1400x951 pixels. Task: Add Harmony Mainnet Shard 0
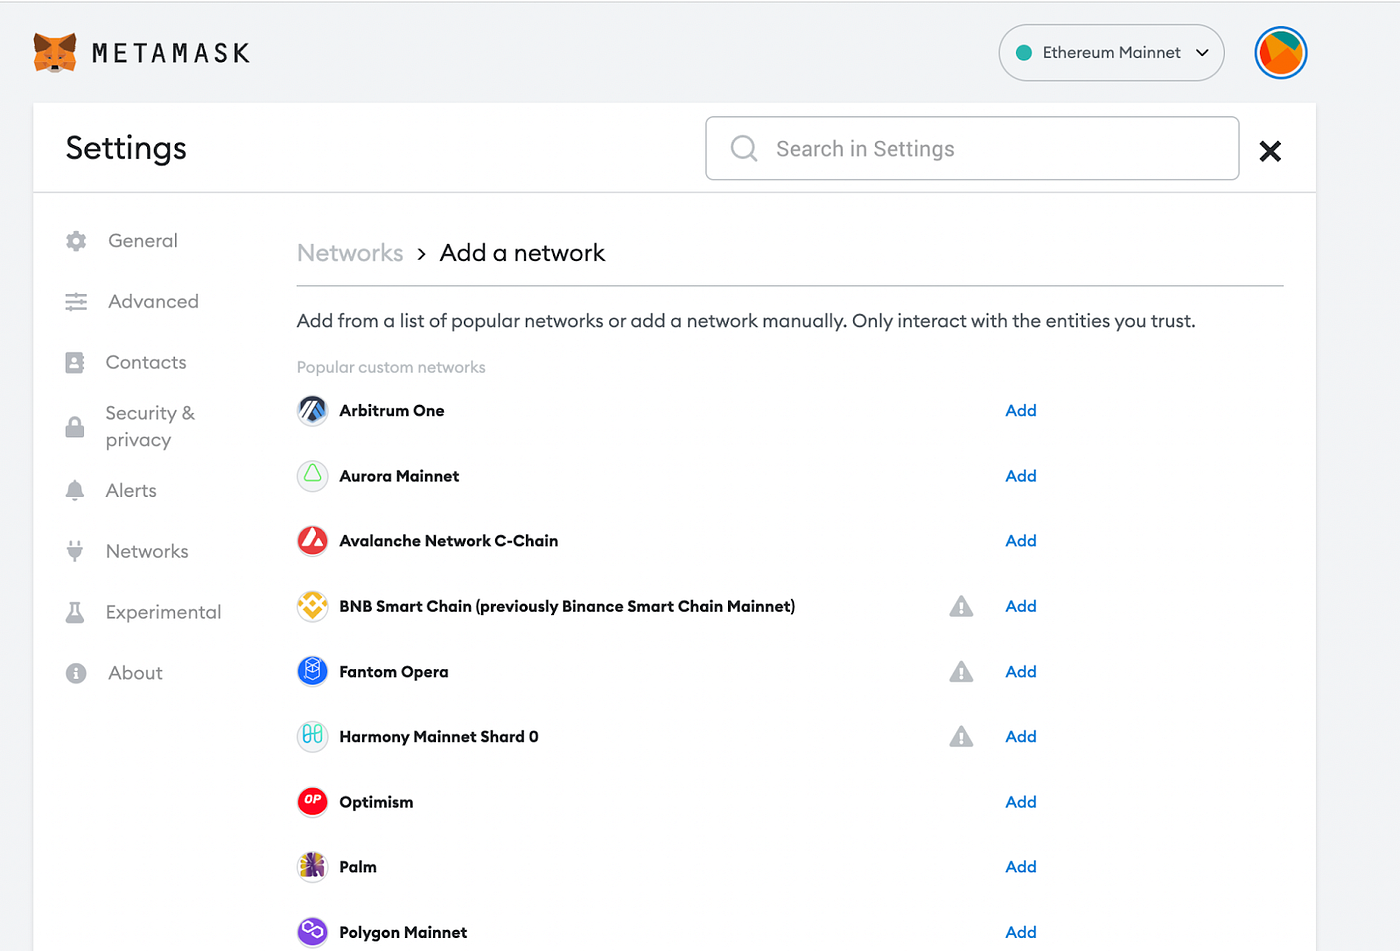[1021, 736]
